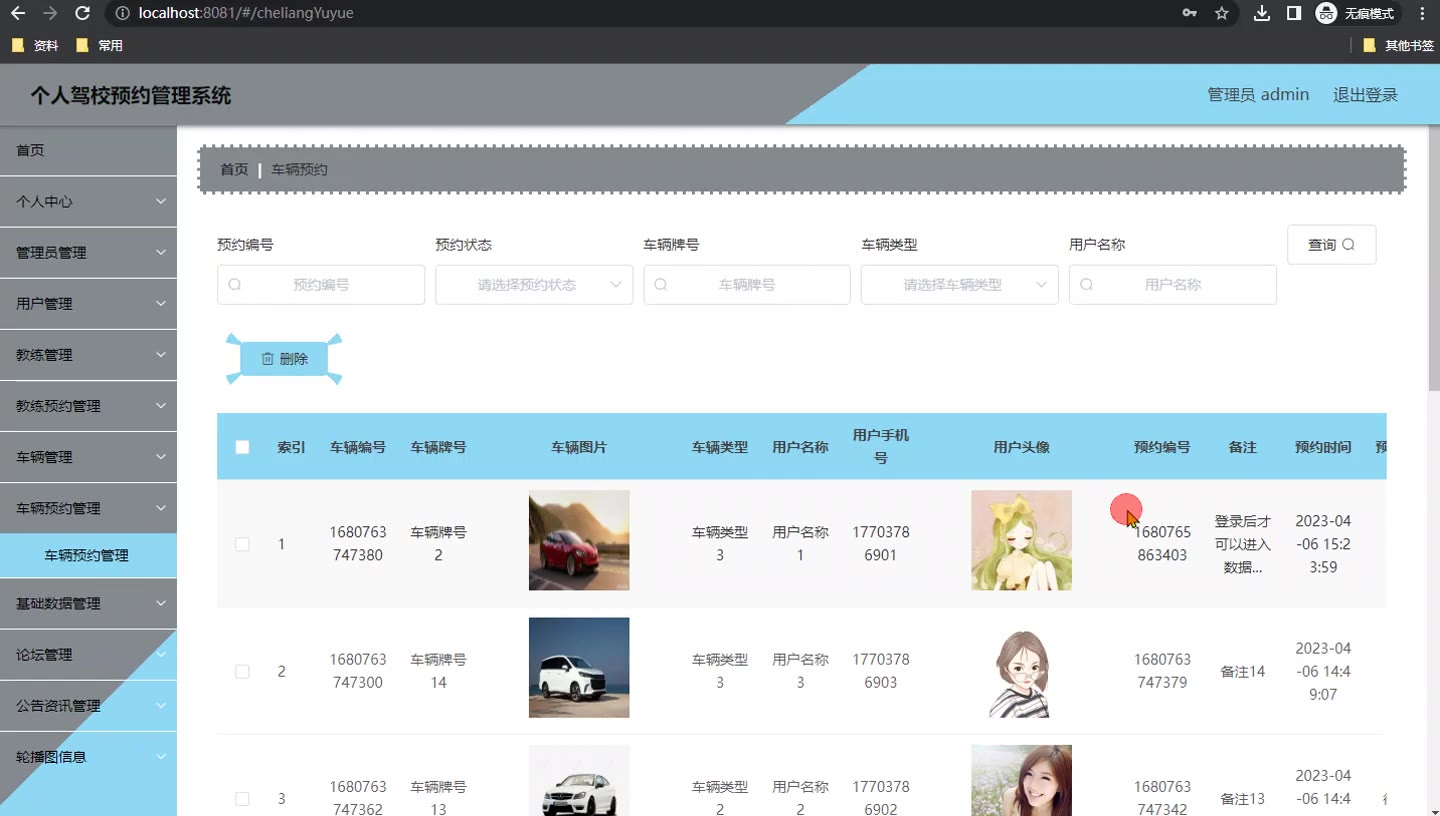
Task: Click the browser address bar URL
Action: click(x=246, y=13)
